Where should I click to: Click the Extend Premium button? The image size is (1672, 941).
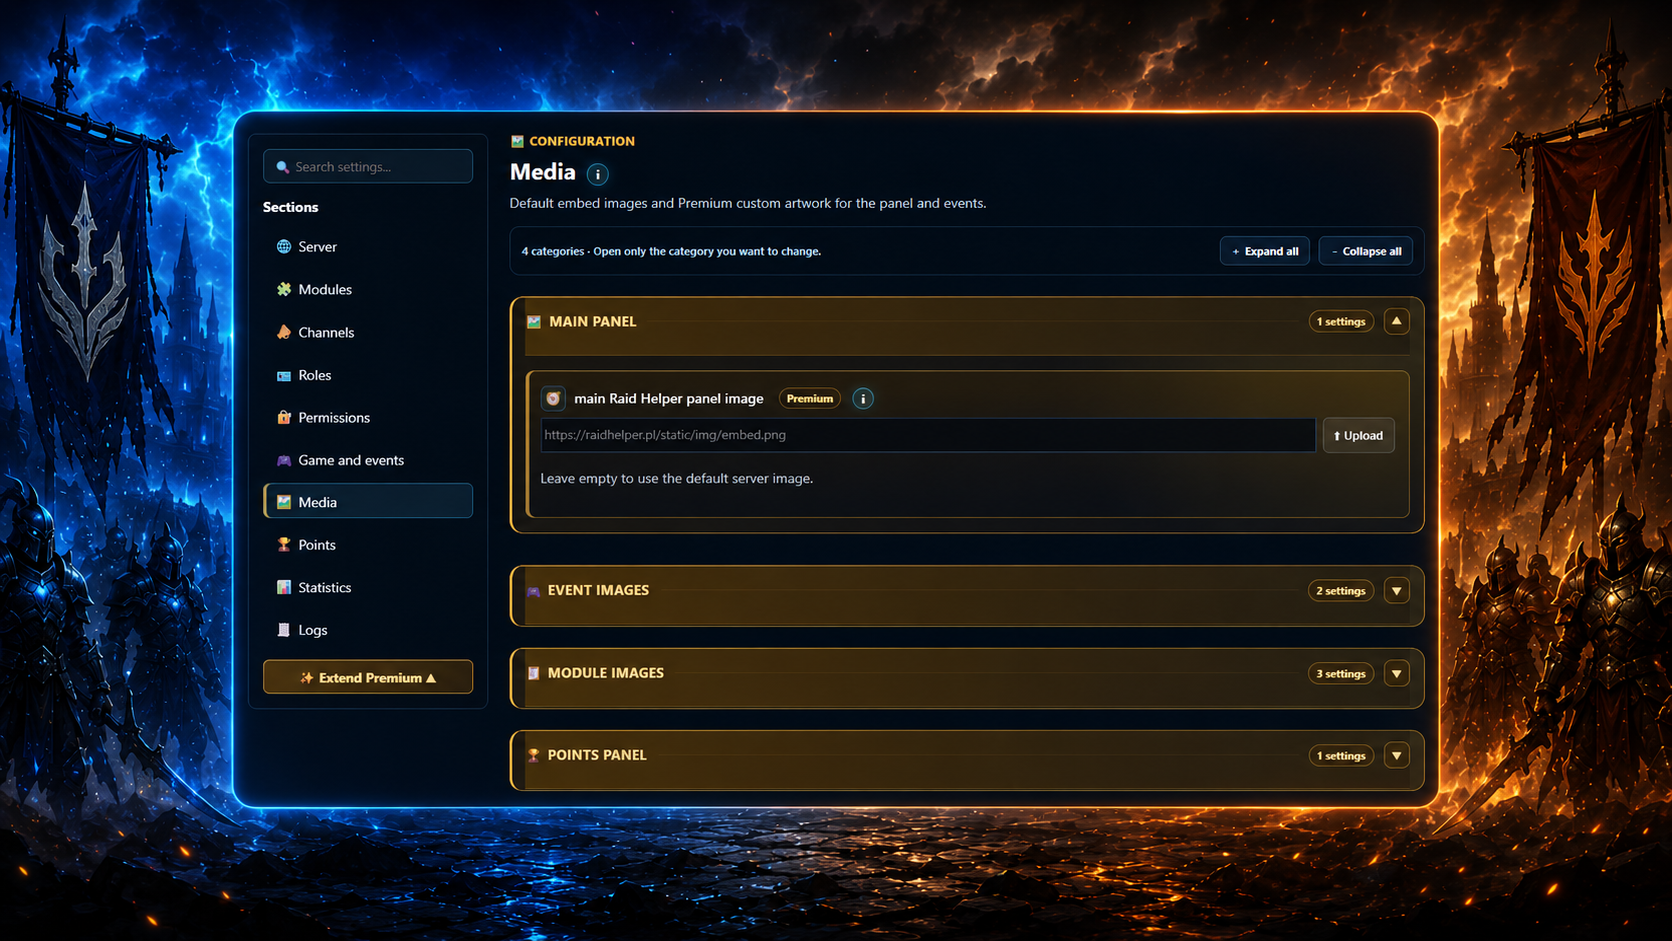[x=368, y=677]
